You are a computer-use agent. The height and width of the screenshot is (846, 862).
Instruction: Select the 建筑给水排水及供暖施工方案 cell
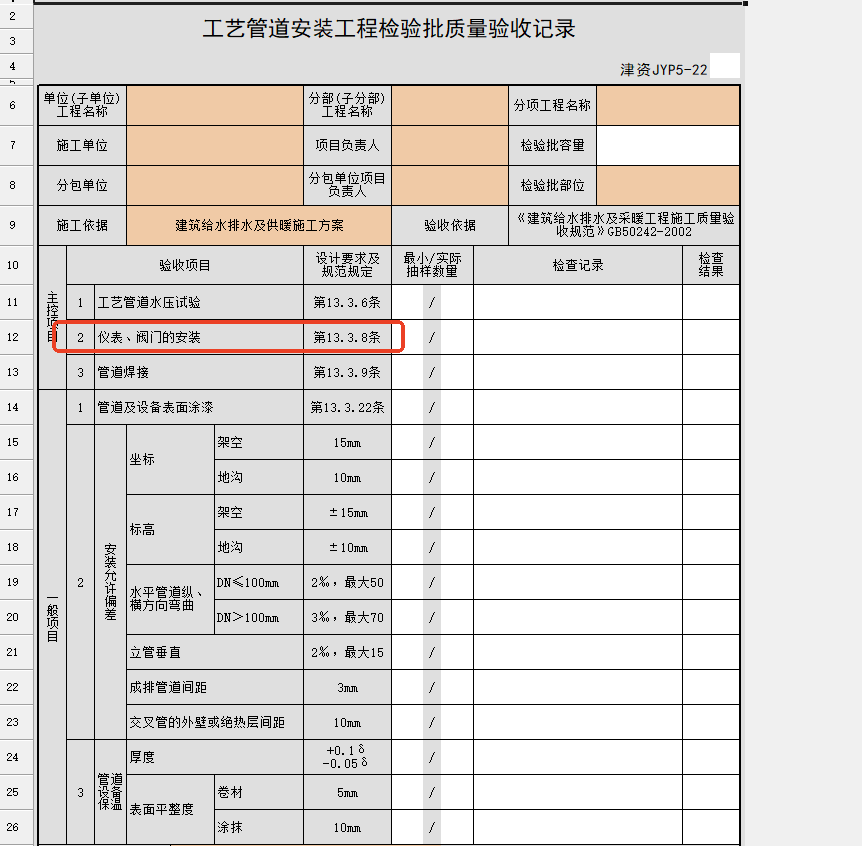point(259,225)
